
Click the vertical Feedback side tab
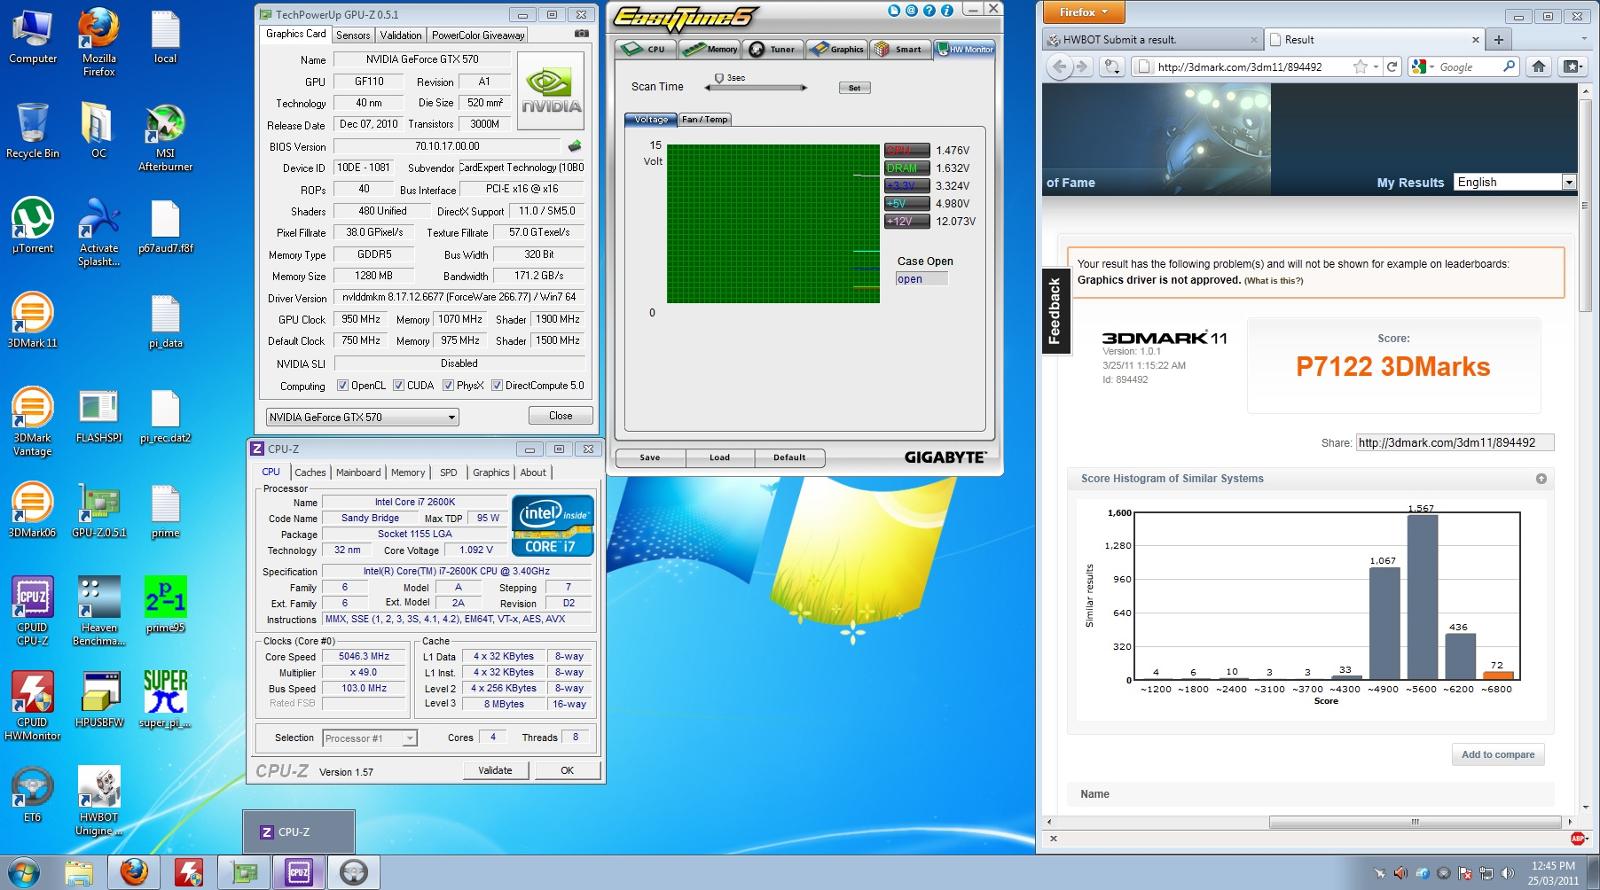(x=1054, y=311)
